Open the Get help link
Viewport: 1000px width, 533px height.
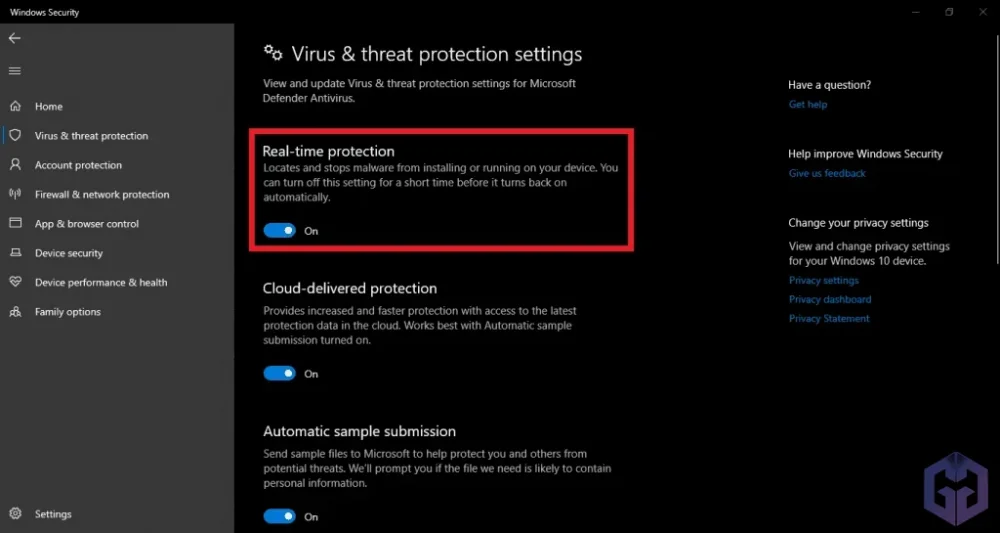(x=808, y=104)
